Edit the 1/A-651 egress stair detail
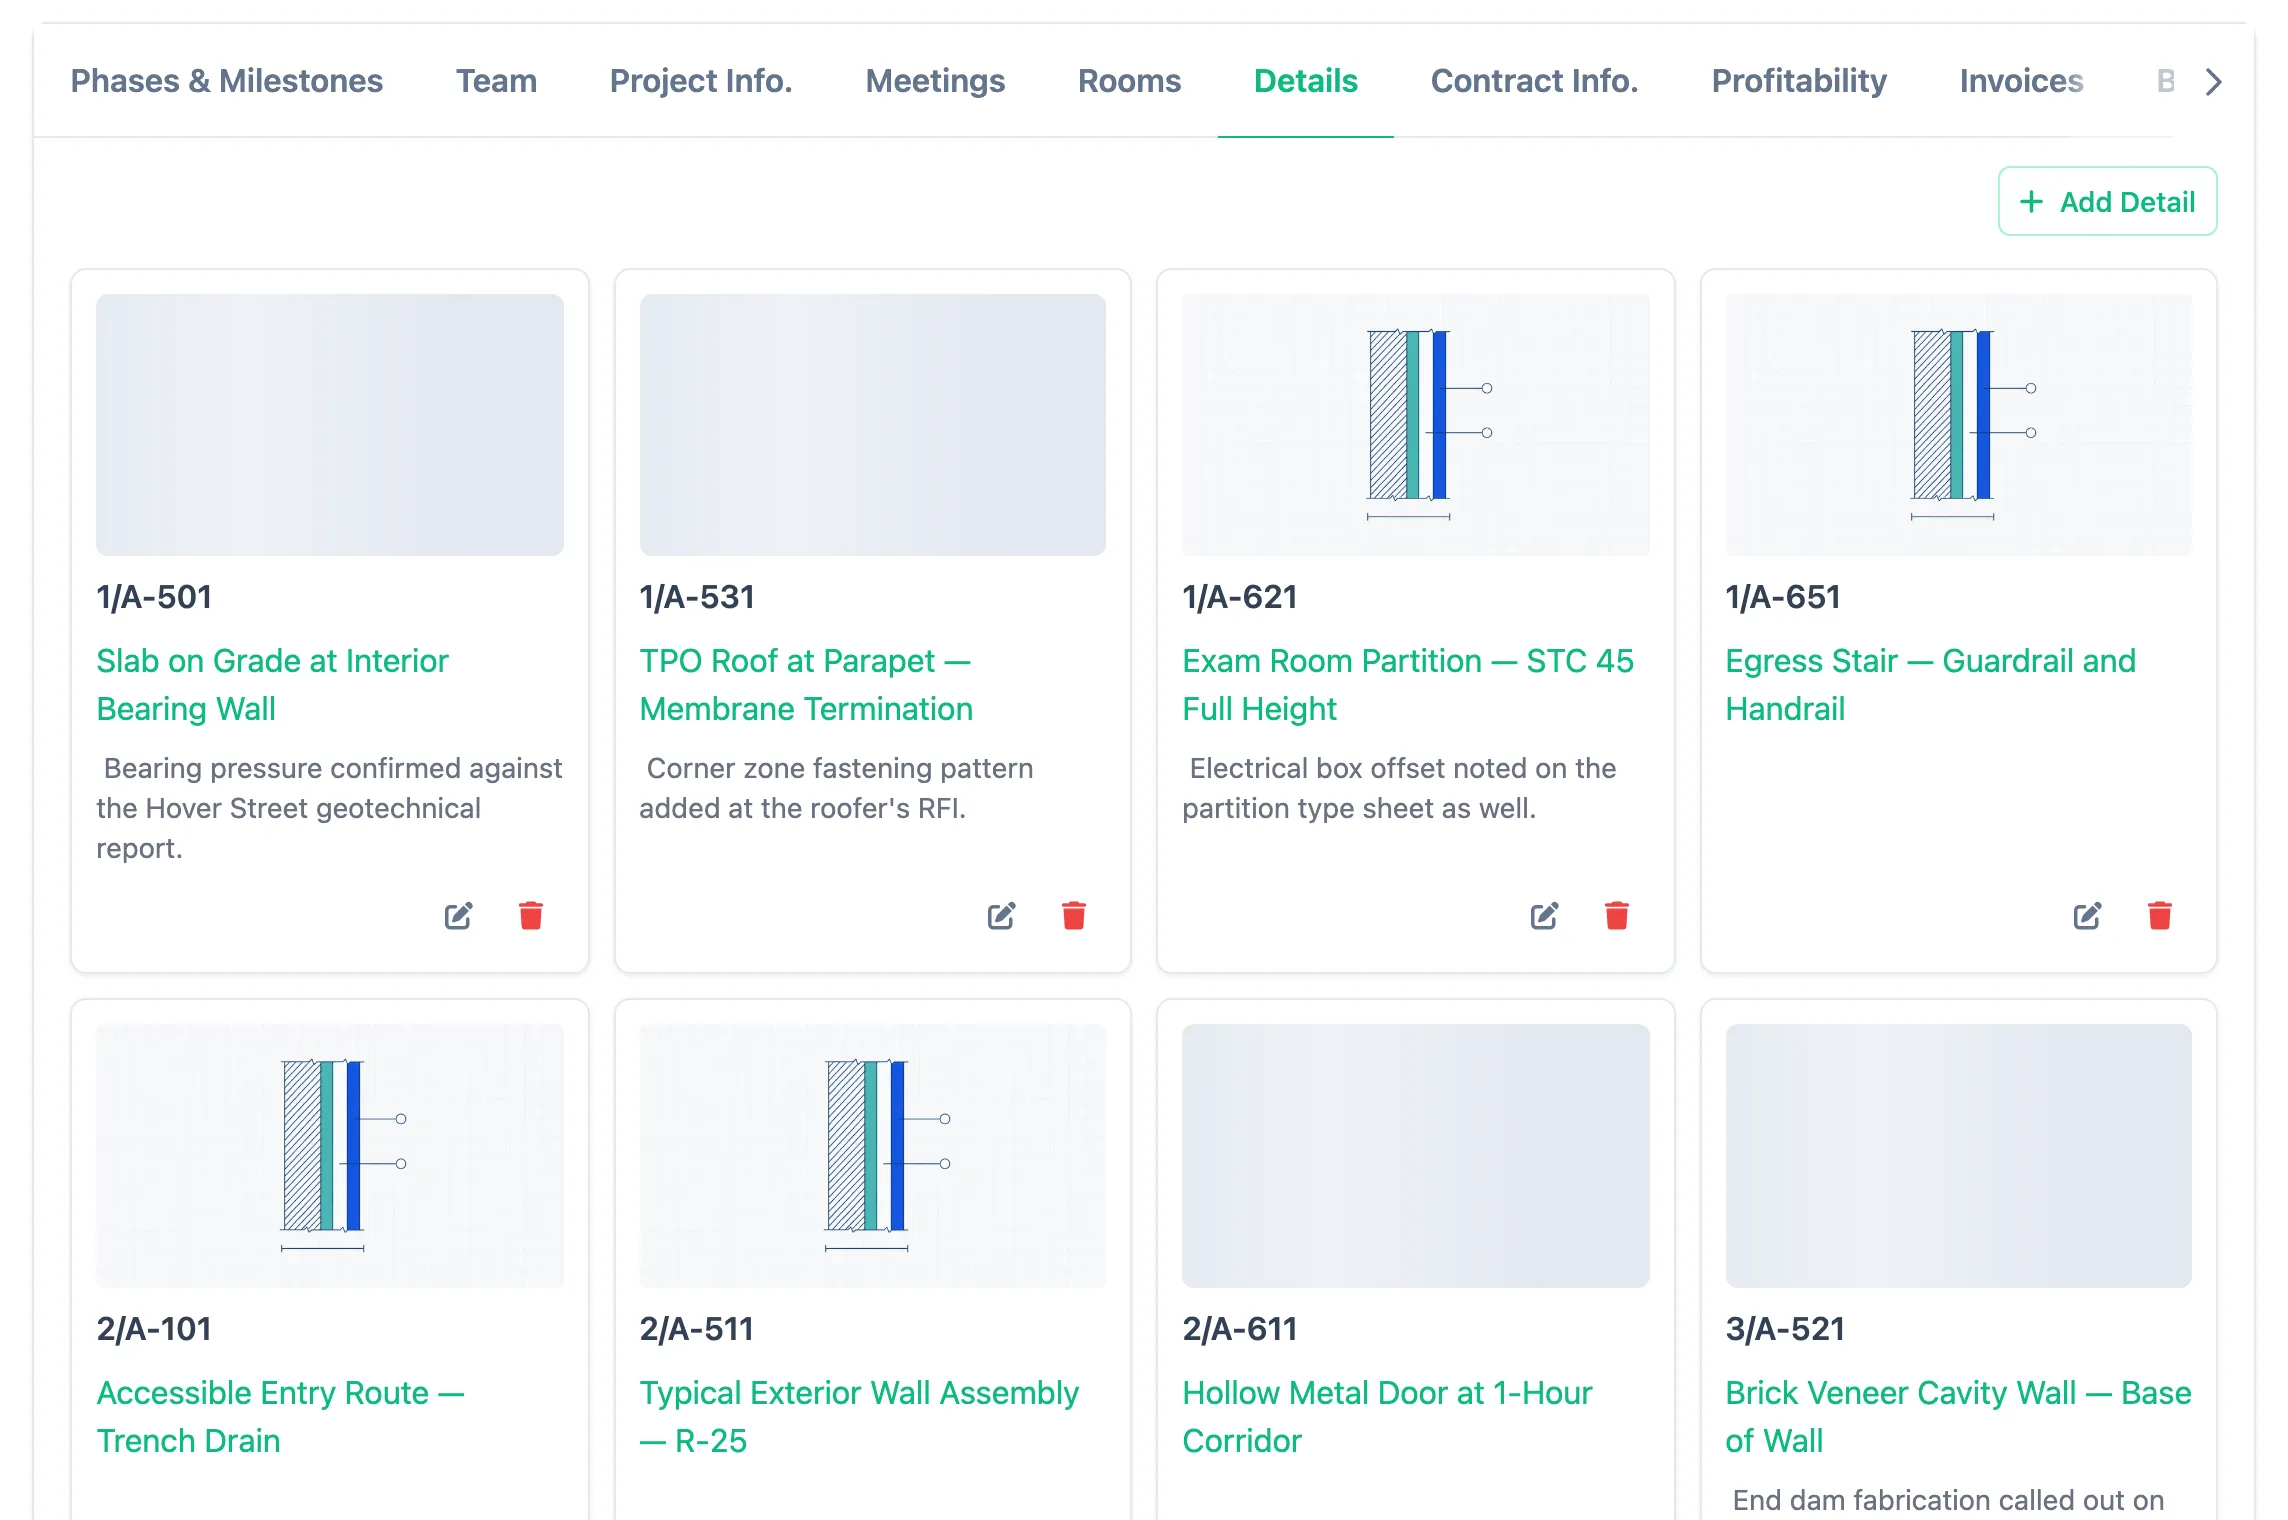This screenshot has width=2288, height=1520. 2087,916
